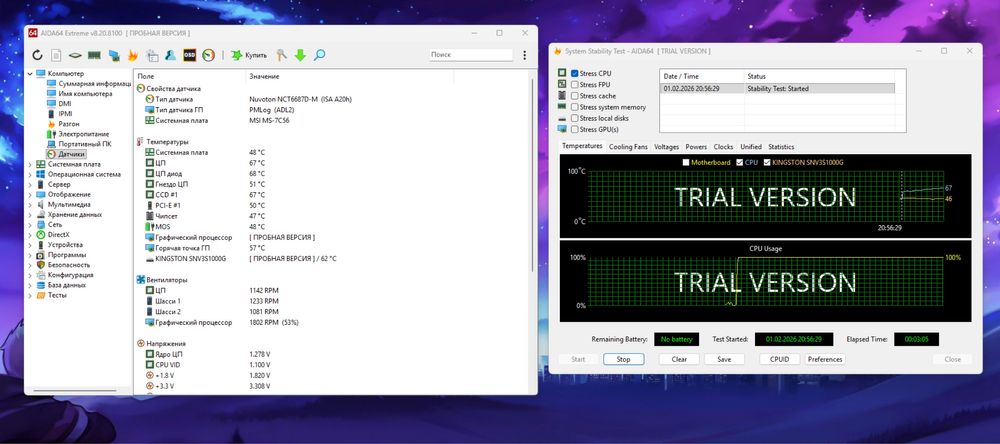The width and height of the screenshot is (1000, 444).
Task: Click the Поиск search field
Action: (x=471, y=55)
